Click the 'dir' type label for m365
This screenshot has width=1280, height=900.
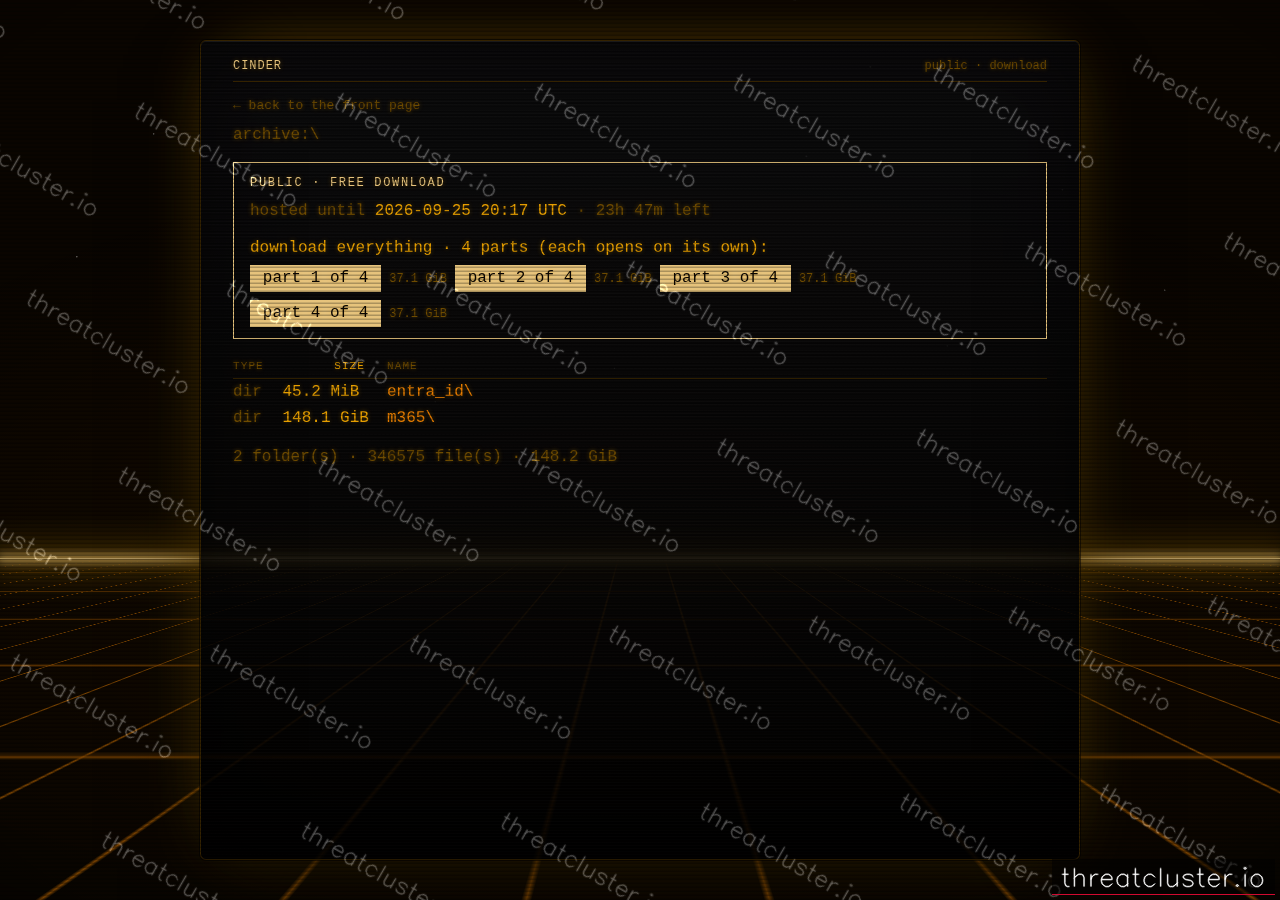coord(247,417)
